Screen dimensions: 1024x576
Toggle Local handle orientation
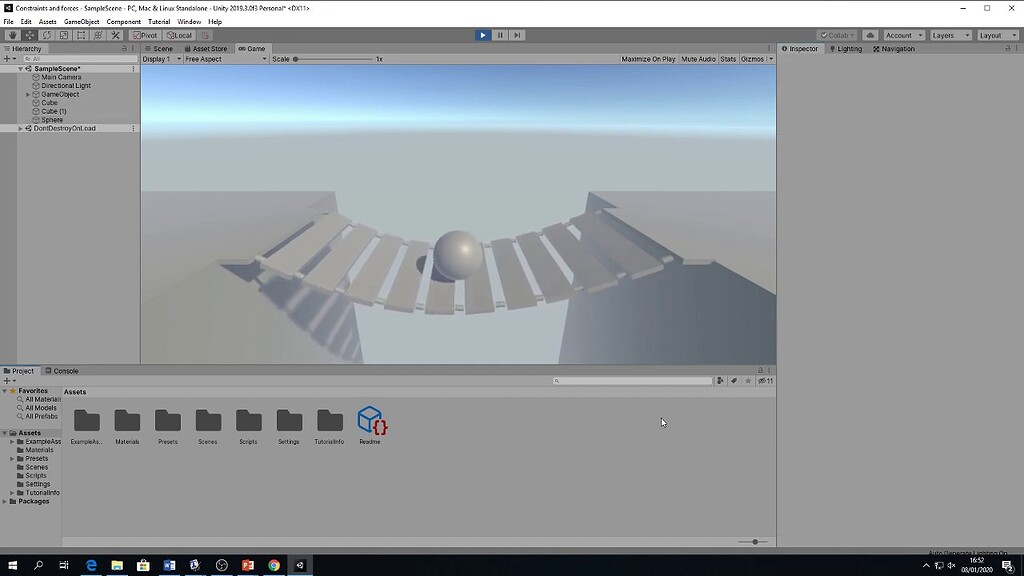(x=180, y=35)
